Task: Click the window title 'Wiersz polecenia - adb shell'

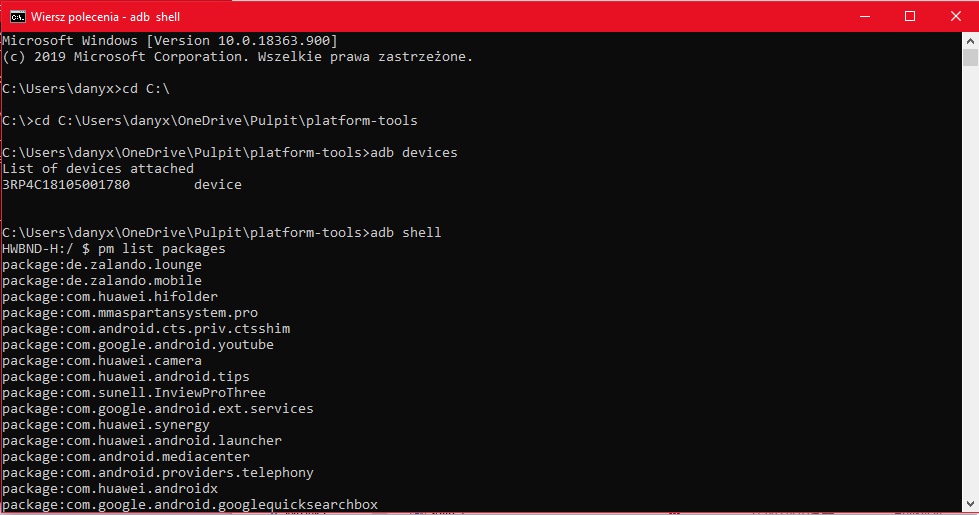Action: [106, 17]
